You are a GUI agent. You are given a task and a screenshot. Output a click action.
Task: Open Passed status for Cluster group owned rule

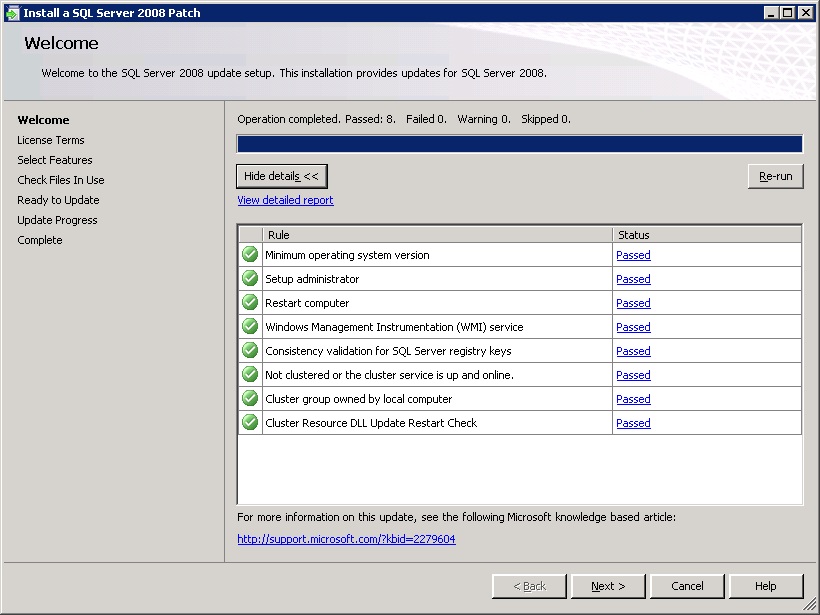tap(633, 400)
